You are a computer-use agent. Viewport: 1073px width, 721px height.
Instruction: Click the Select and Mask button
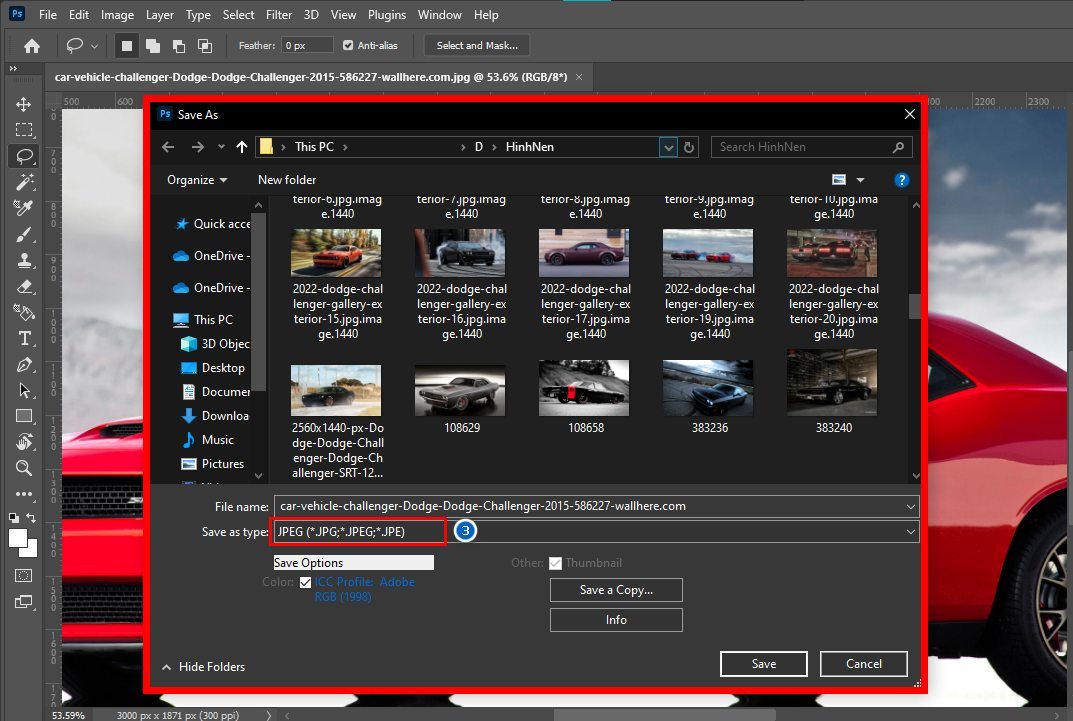pos(477,45)
